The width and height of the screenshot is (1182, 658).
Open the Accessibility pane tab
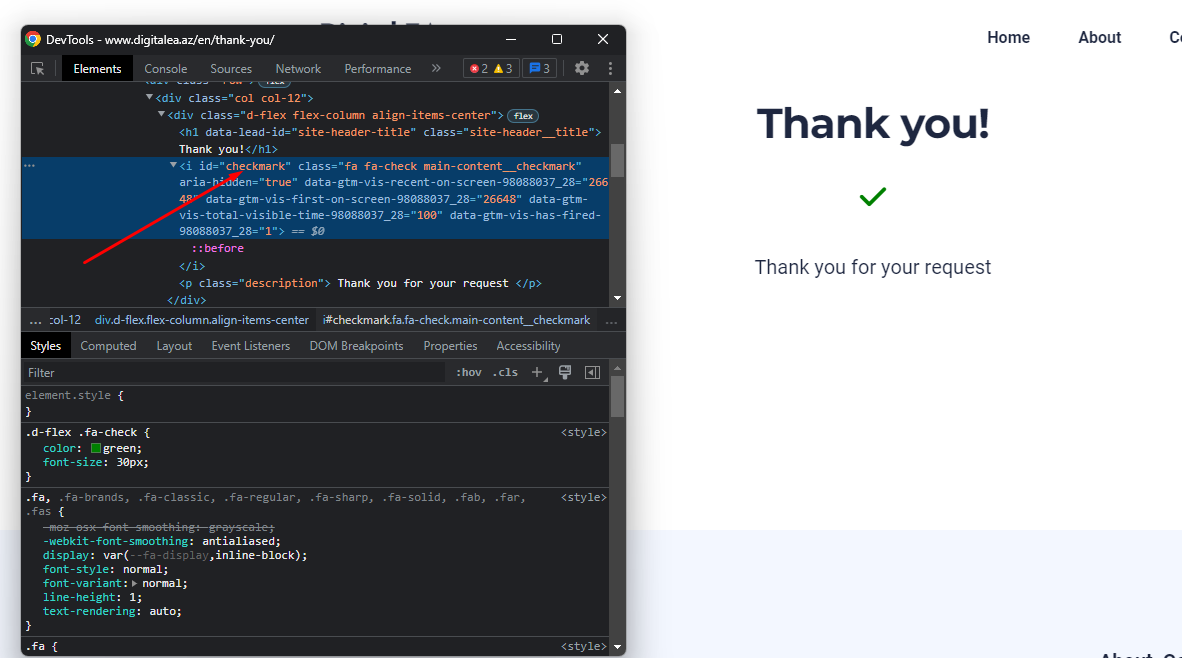tap(528, 346)
